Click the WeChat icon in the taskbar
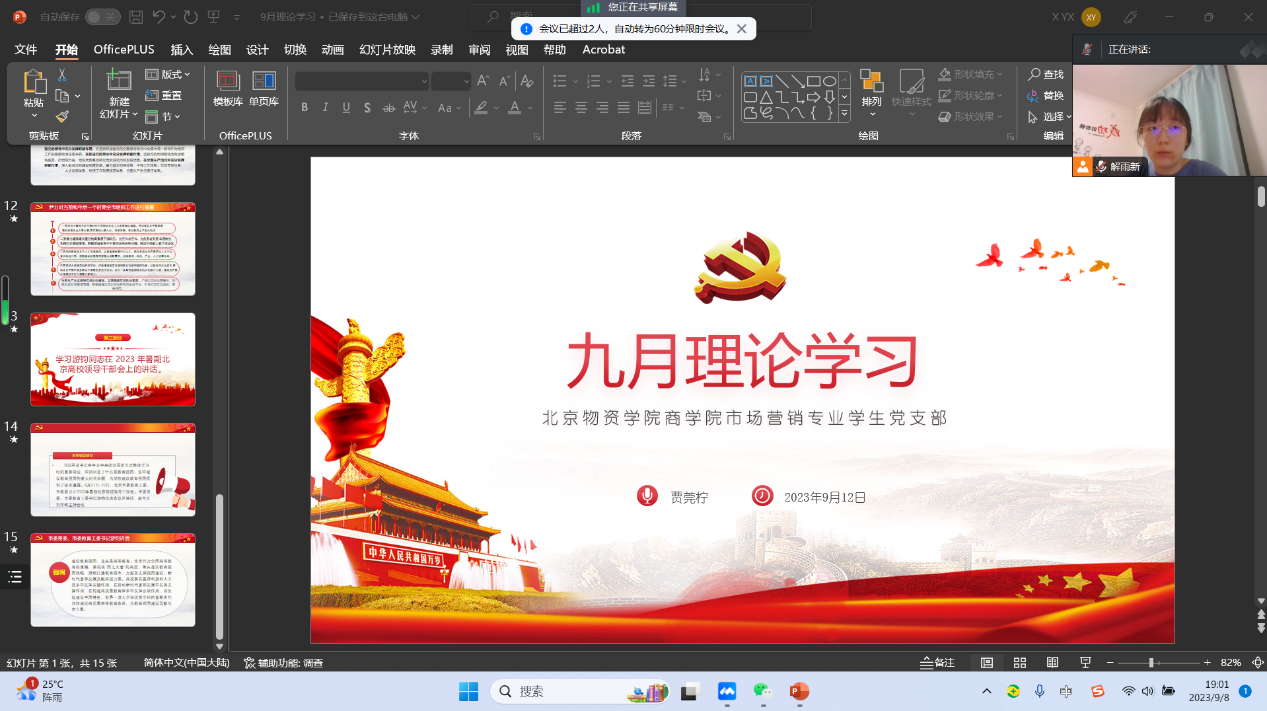 pyautogui.click(x=763, y=691)
